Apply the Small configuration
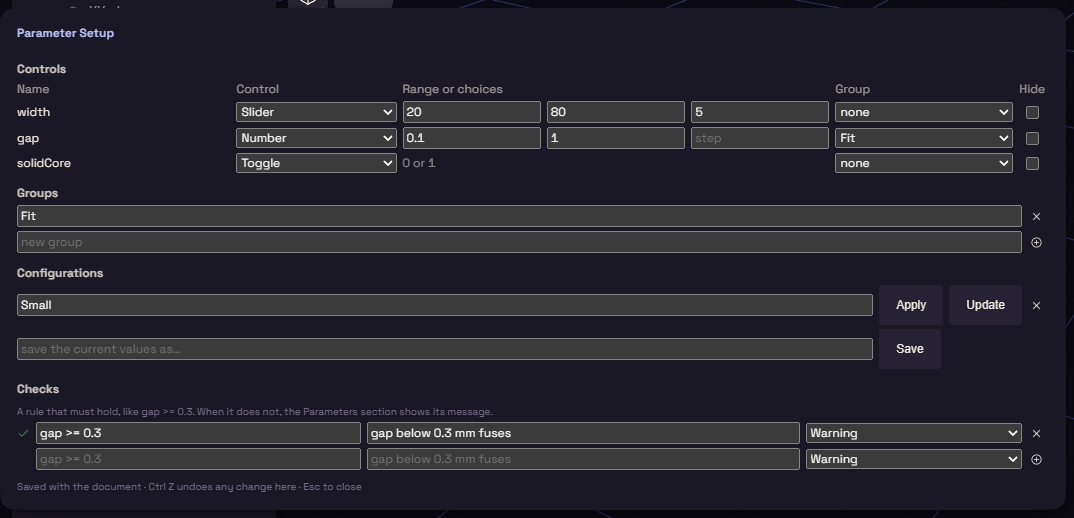1074x518 pixels. tap(910, 305)
